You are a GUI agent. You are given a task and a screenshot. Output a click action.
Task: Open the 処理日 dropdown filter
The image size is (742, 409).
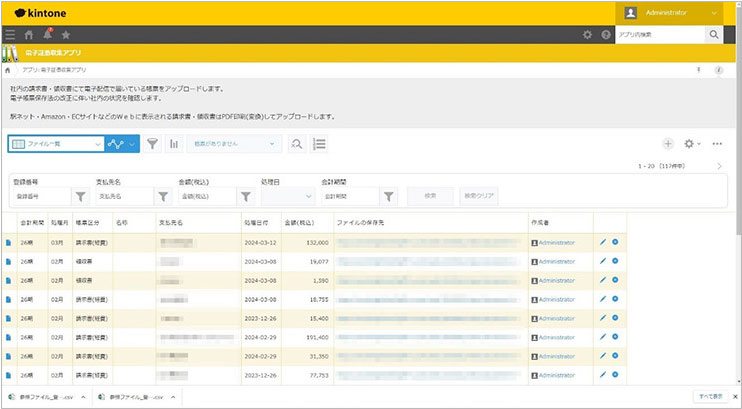click(x=288, y=196)
